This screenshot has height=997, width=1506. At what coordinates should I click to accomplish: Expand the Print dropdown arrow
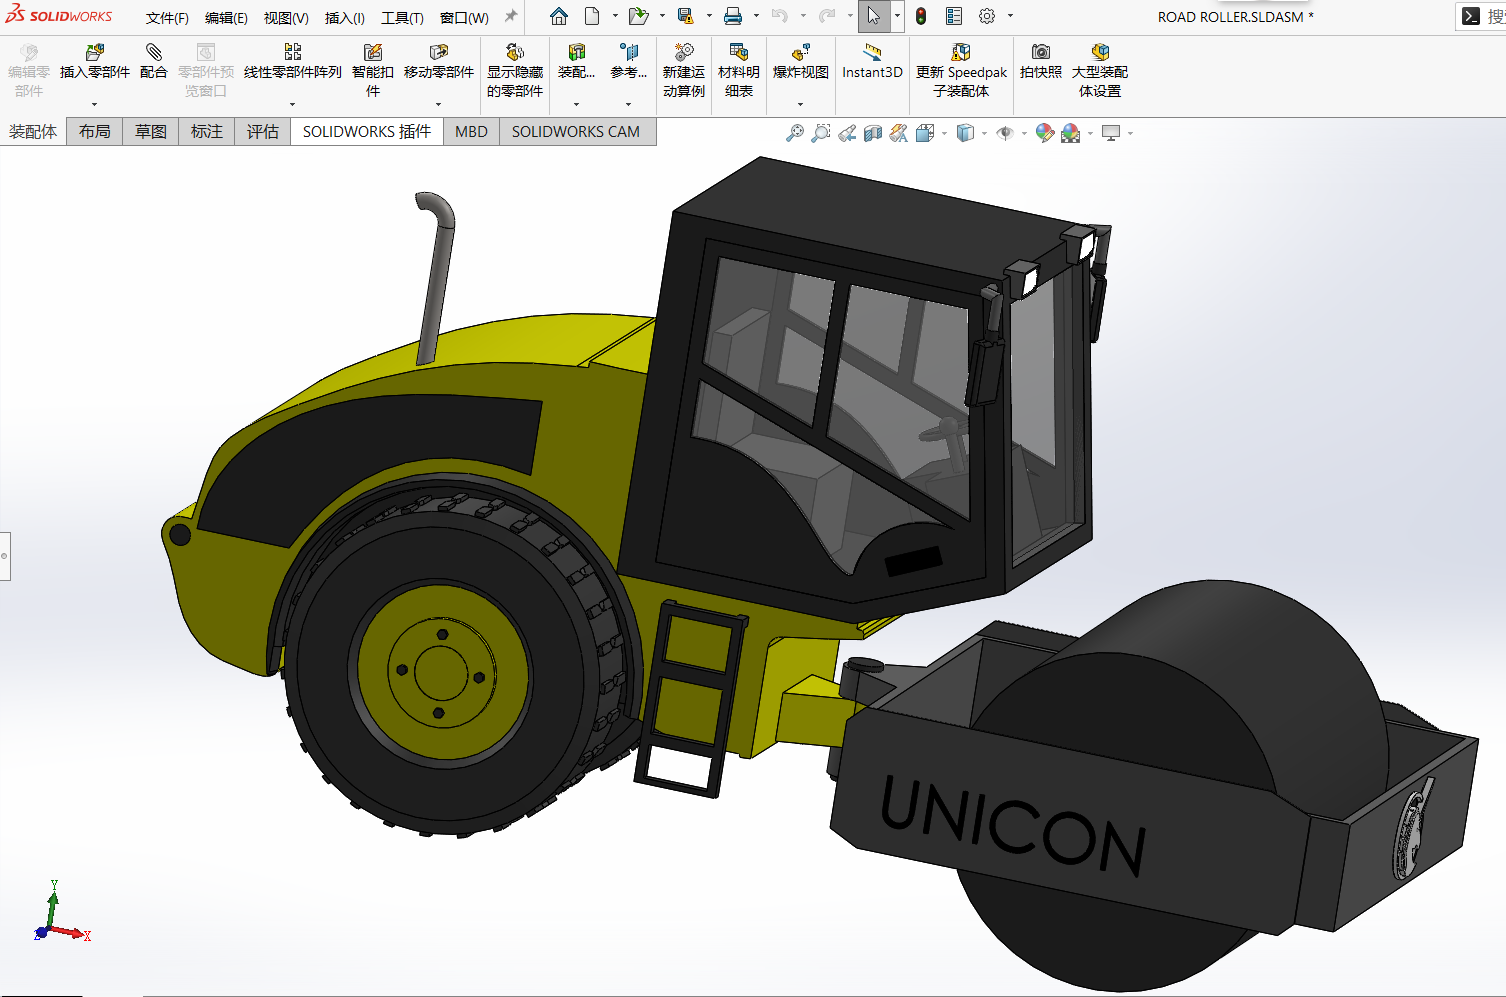pos(756,16)
